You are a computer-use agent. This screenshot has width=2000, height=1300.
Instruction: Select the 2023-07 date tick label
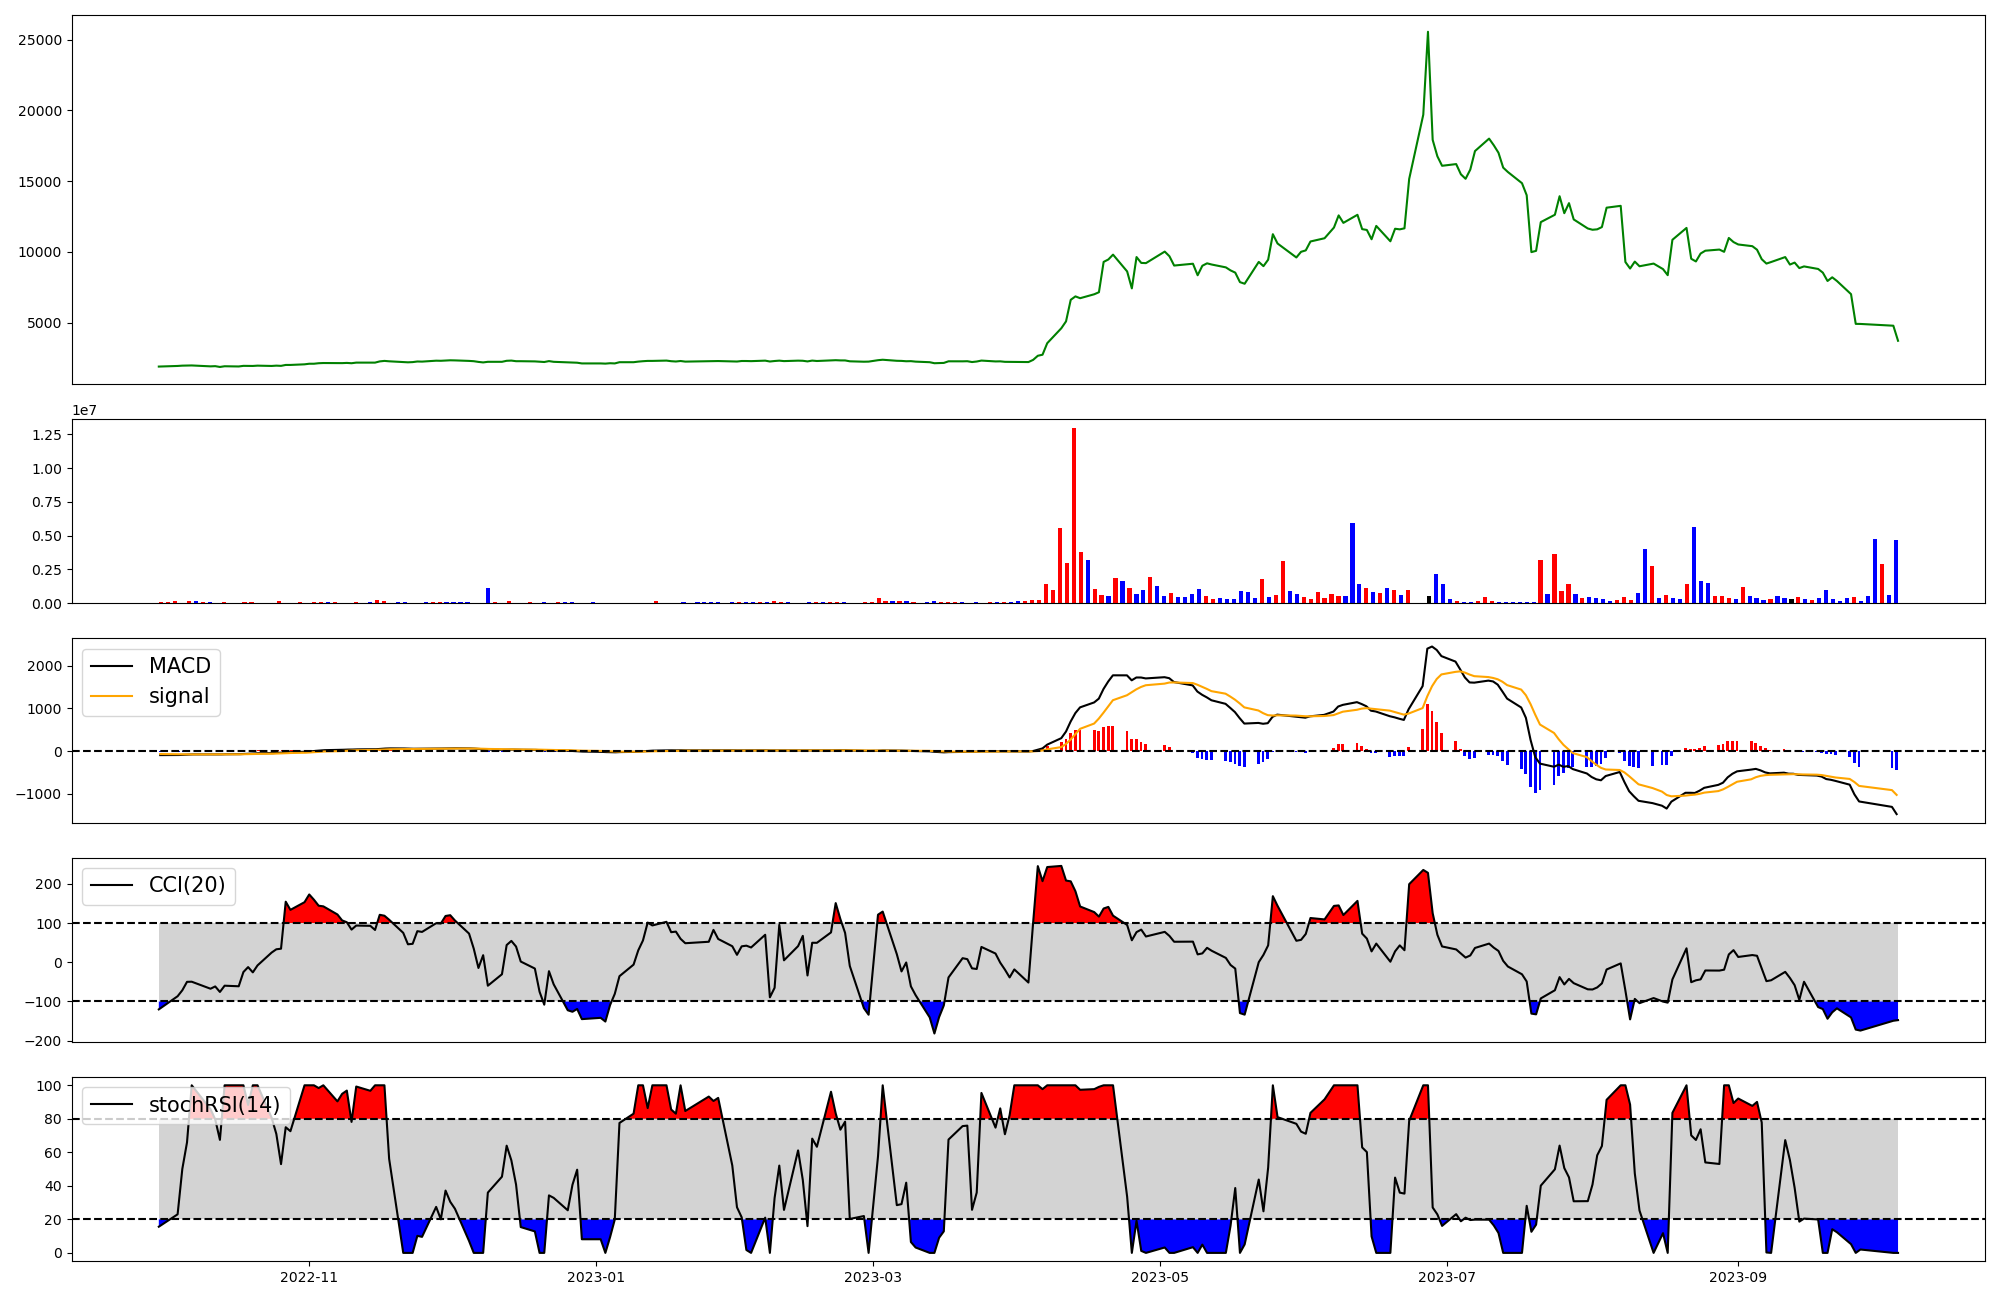1447,1277
